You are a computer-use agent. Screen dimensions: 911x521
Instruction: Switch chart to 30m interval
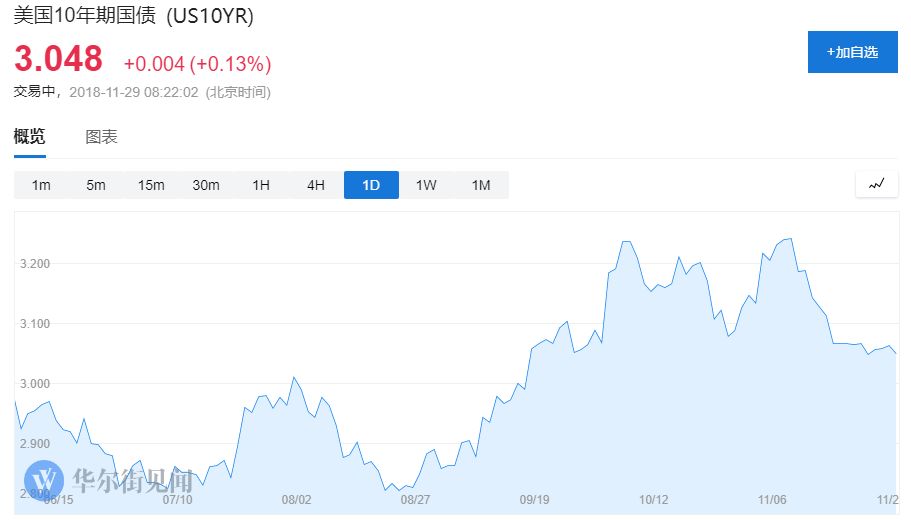pyautogui.click(x=206, y=185)
